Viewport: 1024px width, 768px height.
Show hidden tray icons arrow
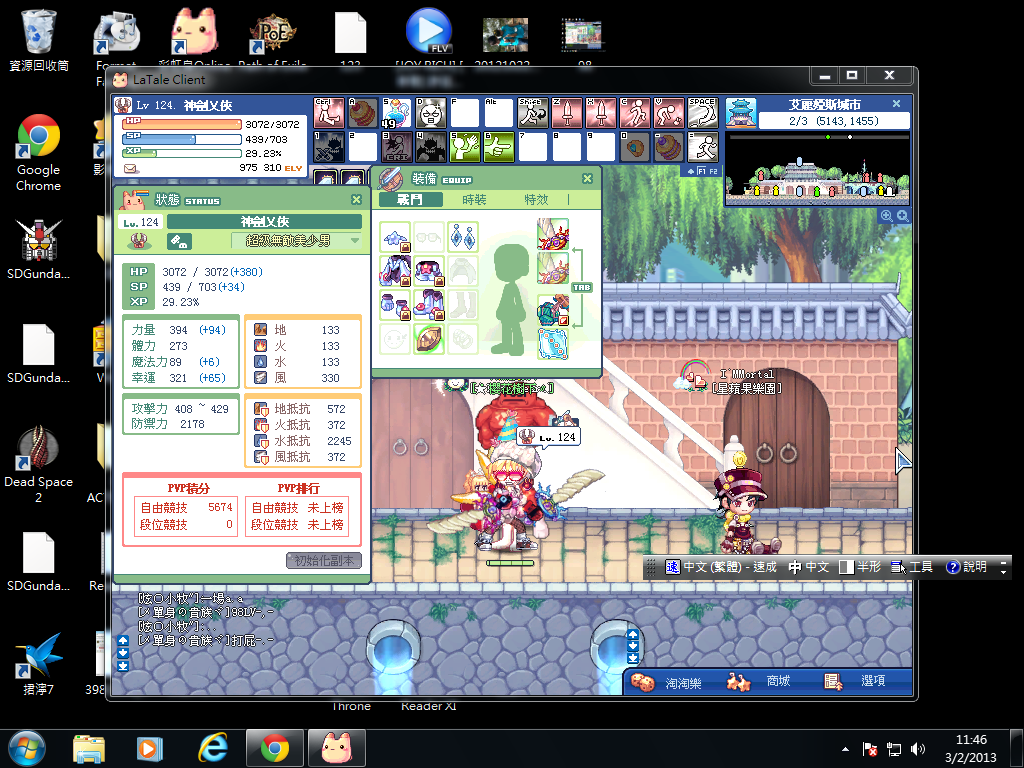pos(846,749)
